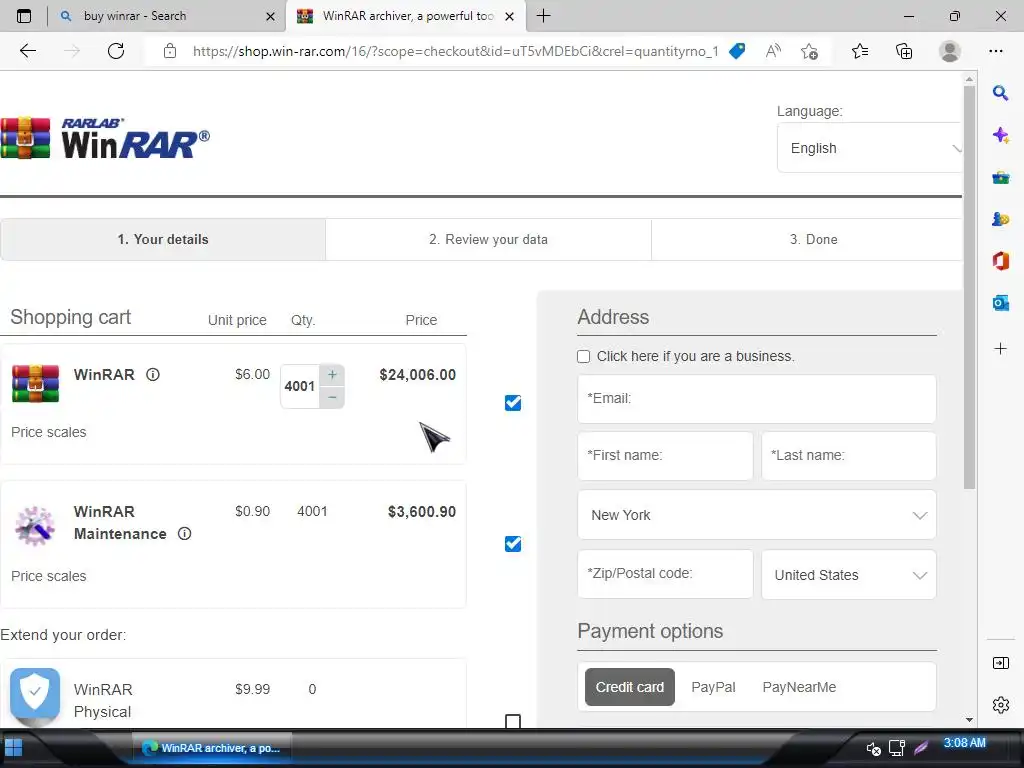Open the Collections panel

904,51
